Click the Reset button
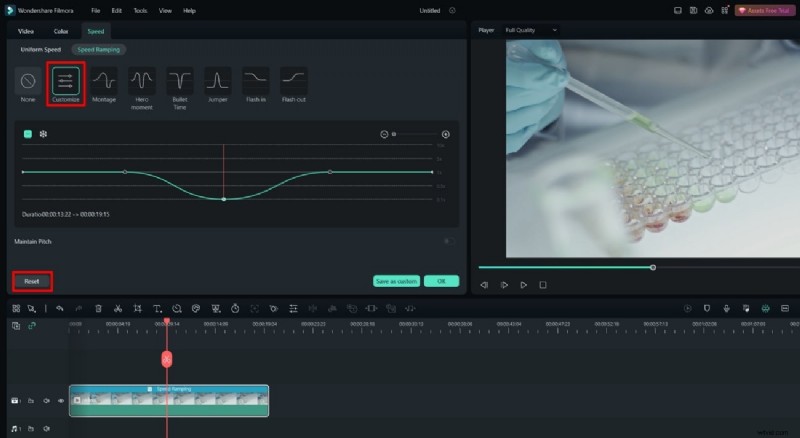Viewport: 800px width, 438px height. 32,281
